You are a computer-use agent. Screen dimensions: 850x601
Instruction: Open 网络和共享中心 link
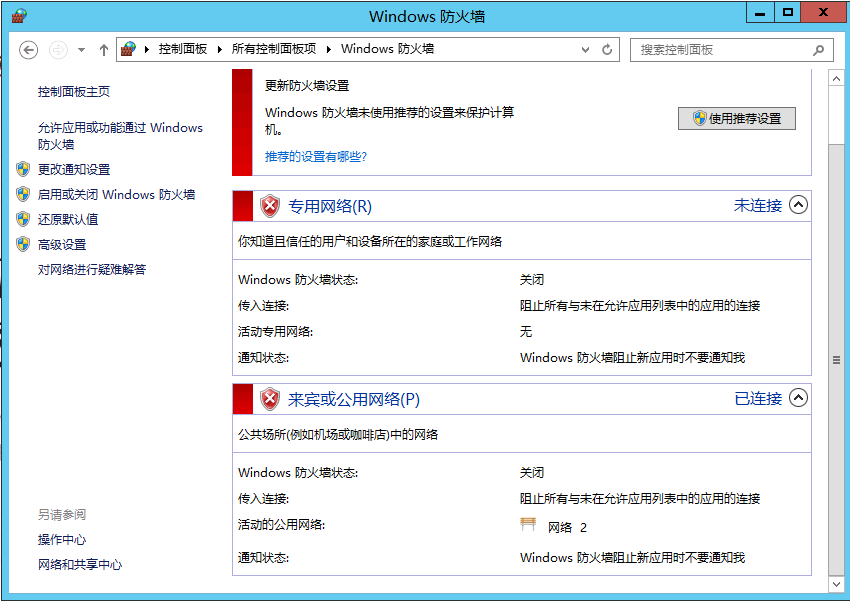click(80, 565)
